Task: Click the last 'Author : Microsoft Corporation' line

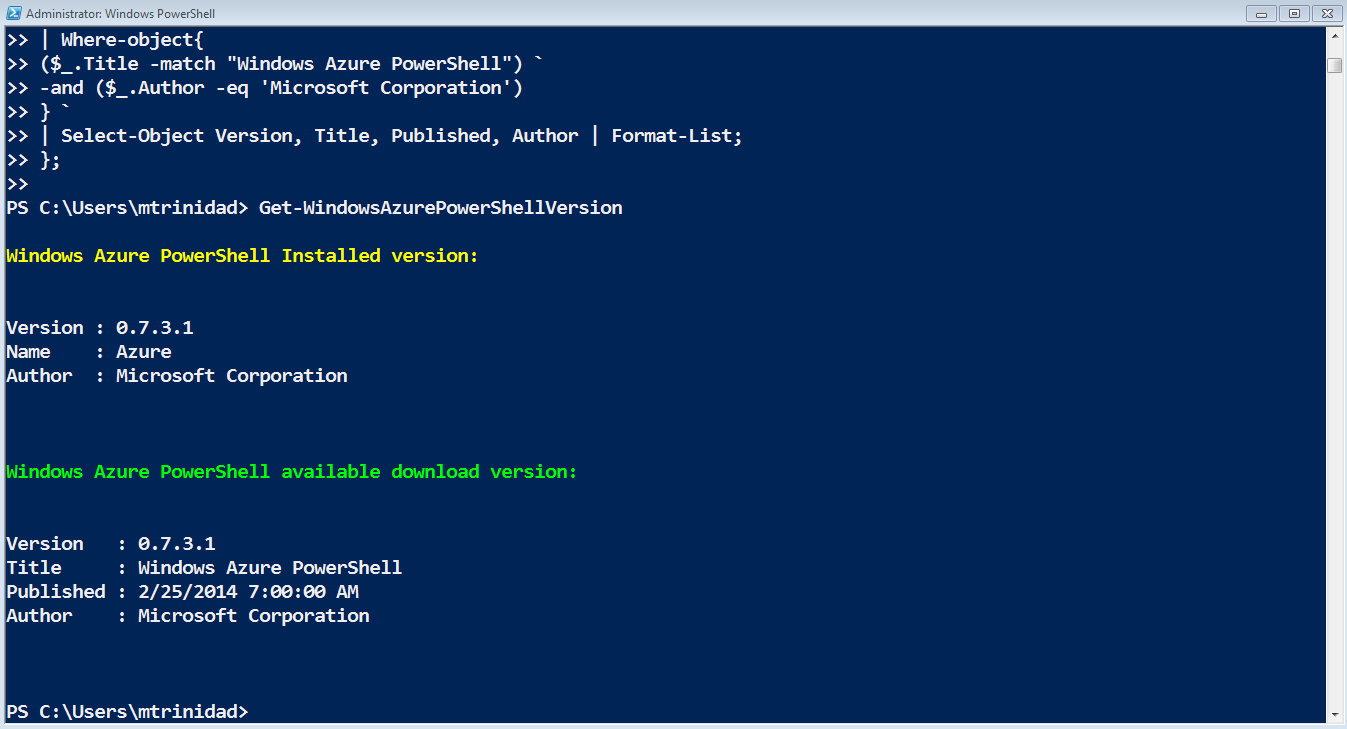Action: coord(188,616)
